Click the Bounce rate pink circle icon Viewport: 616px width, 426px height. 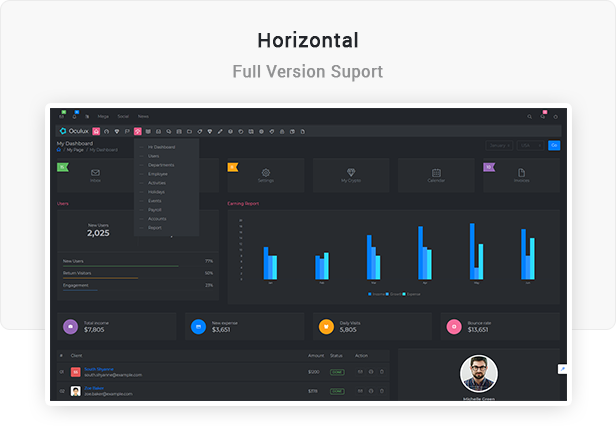pos(454,326)
